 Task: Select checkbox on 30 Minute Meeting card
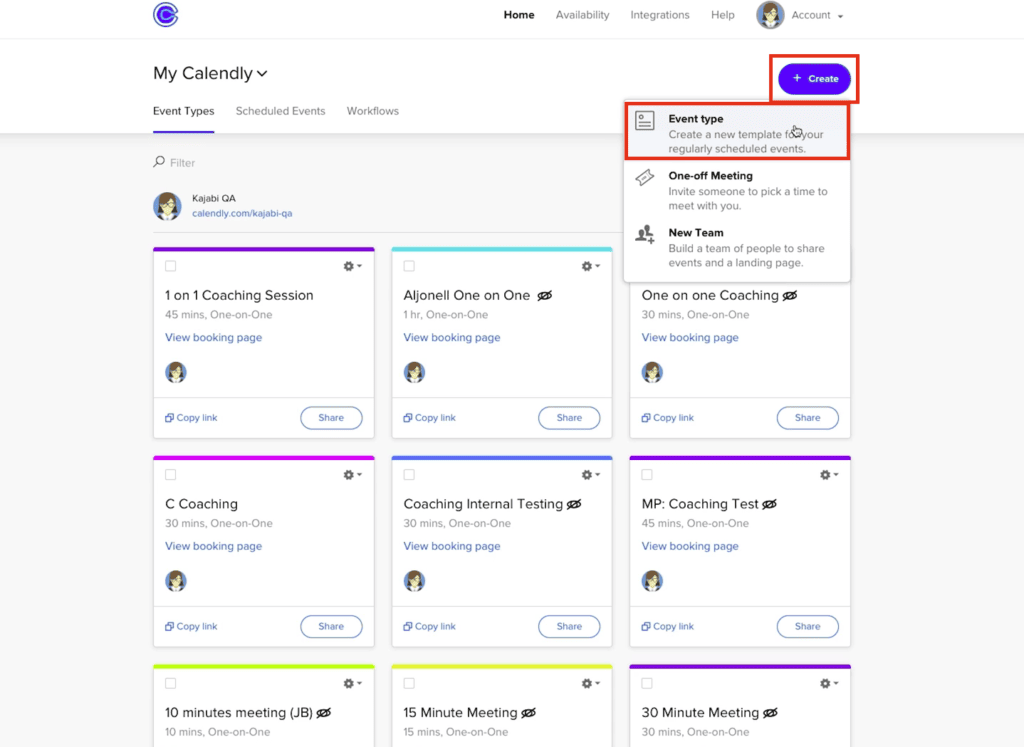pos(647,683)
